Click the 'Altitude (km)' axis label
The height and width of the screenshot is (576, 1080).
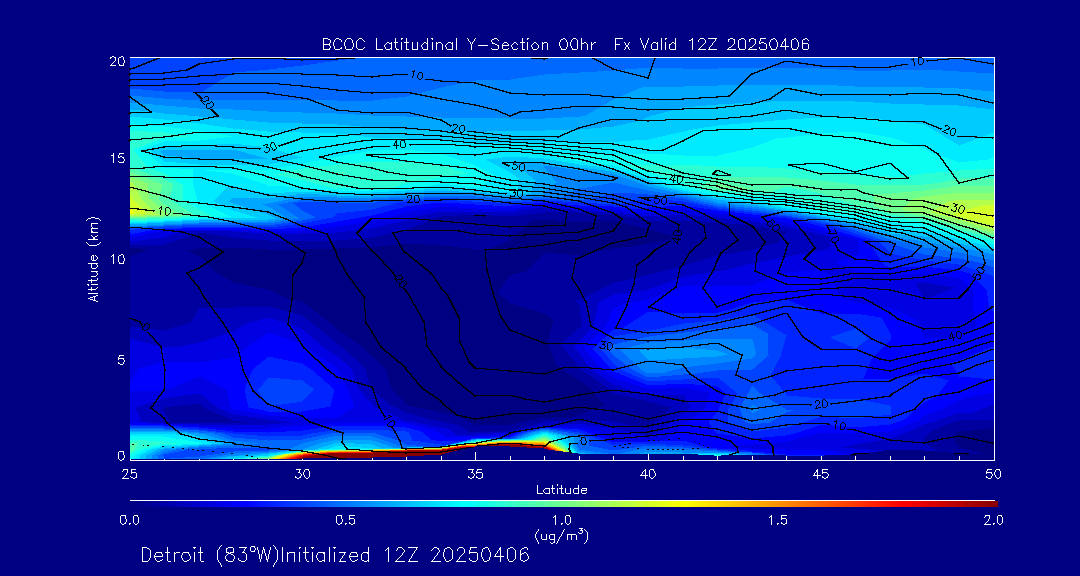(x=93, y=258)
